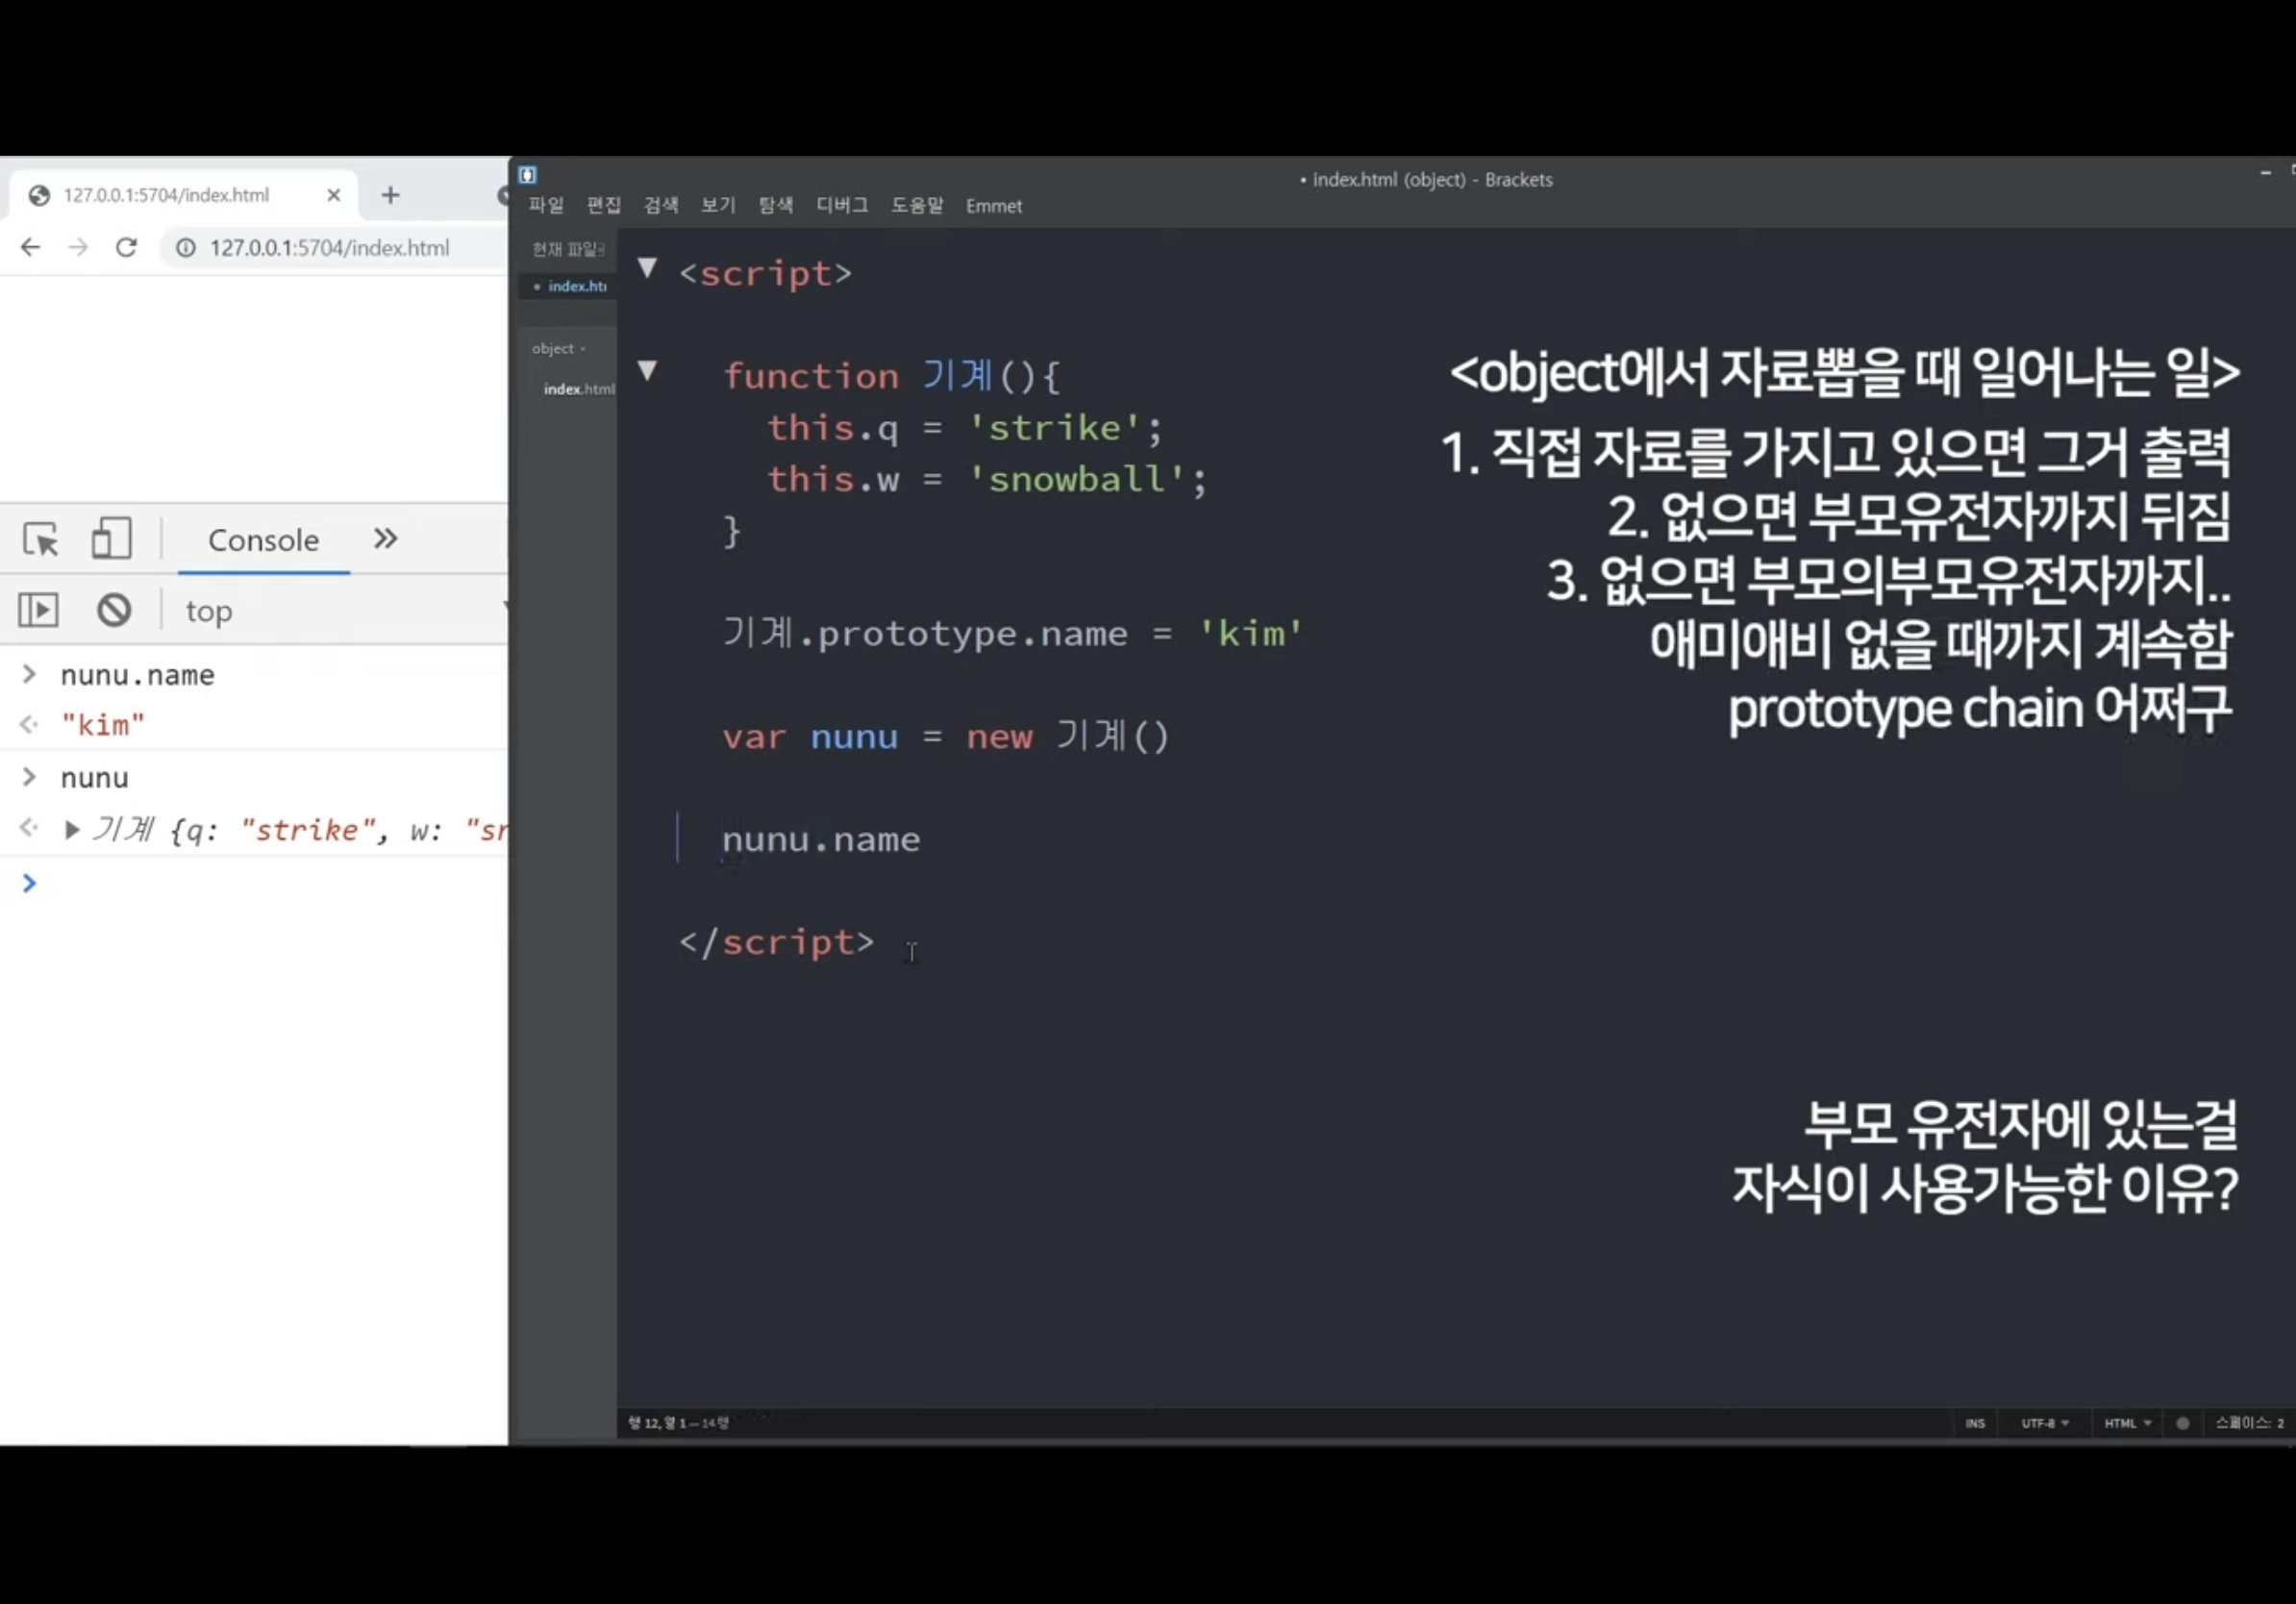Go back with the browser arrow

30,247
